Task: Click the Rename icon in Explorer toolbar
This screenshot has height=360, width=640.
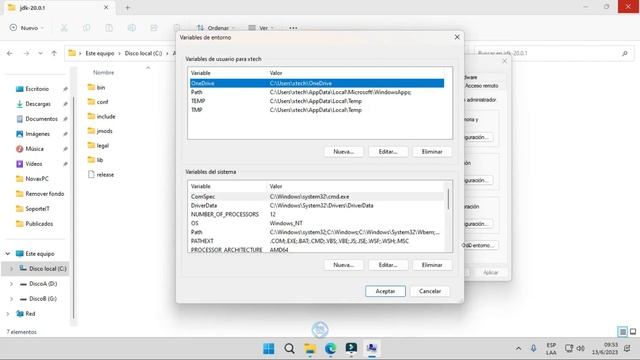Action: pos(131,28)
